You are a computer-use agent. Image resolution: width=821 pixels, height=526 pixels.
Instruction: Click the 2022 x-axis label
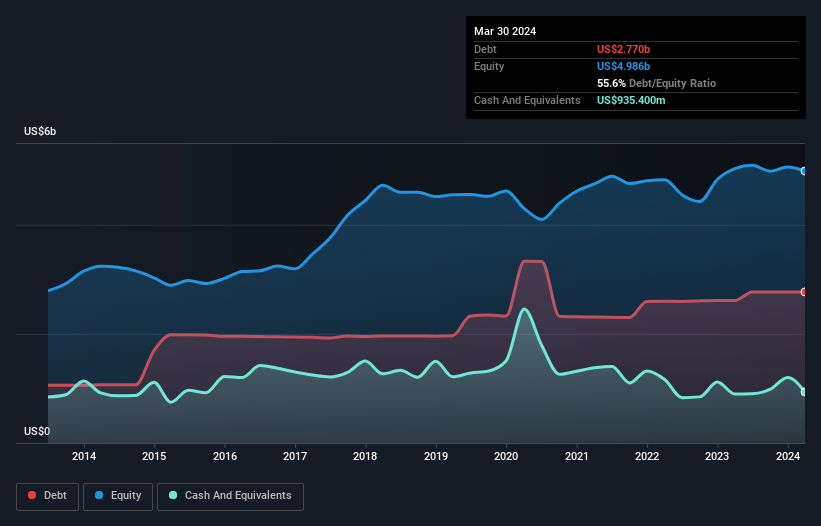point(647,456)
